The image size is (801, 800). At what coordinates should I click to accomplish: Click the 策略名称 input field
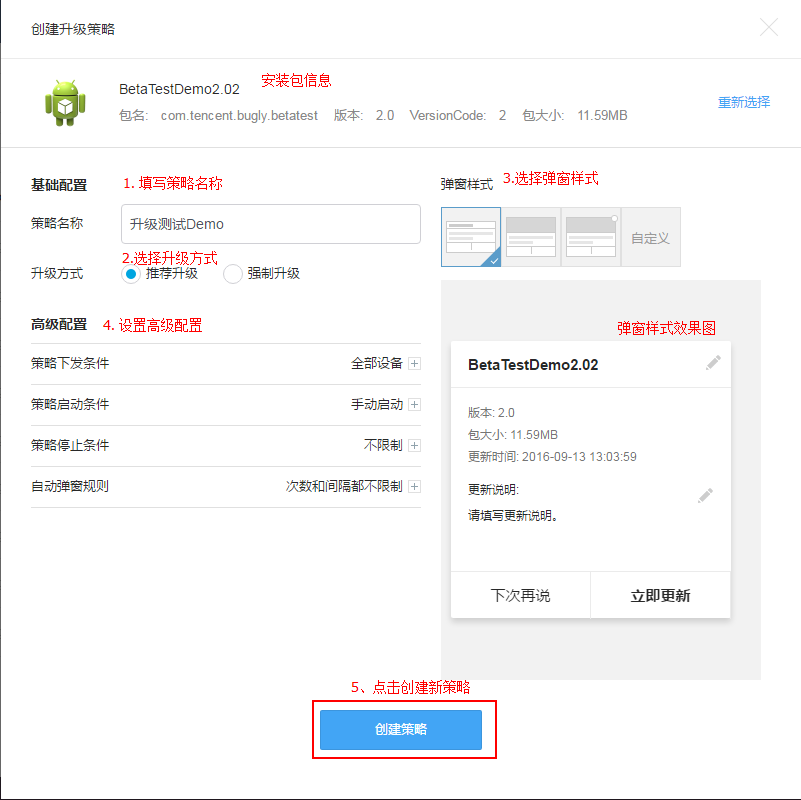[x=270, y=224]
